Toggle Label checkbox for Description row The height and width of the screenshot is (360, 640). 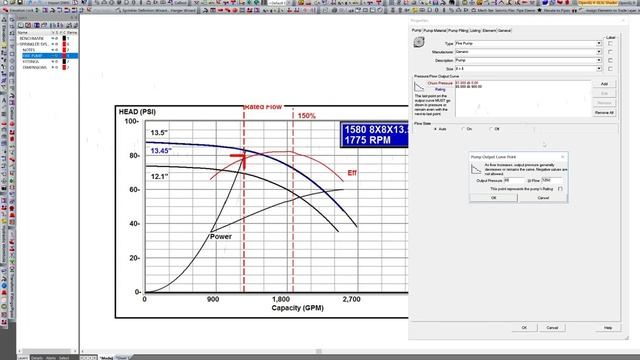(610, 60)
